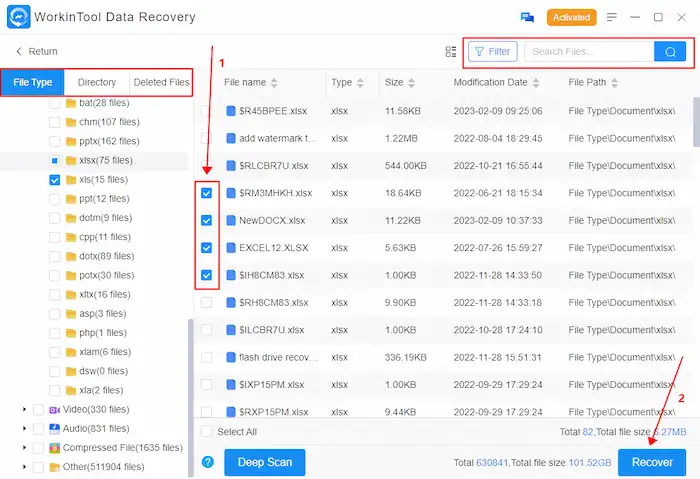Sort by Type column arrows
700x479 pixels.
click(360, 83)
